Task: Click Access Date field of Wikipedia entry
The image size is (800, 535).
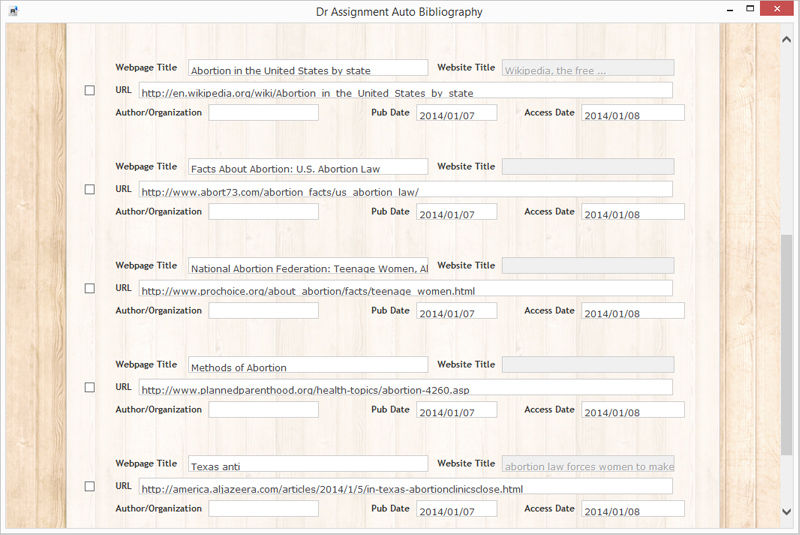Action: pyautogui.click(x=633, y=113)
